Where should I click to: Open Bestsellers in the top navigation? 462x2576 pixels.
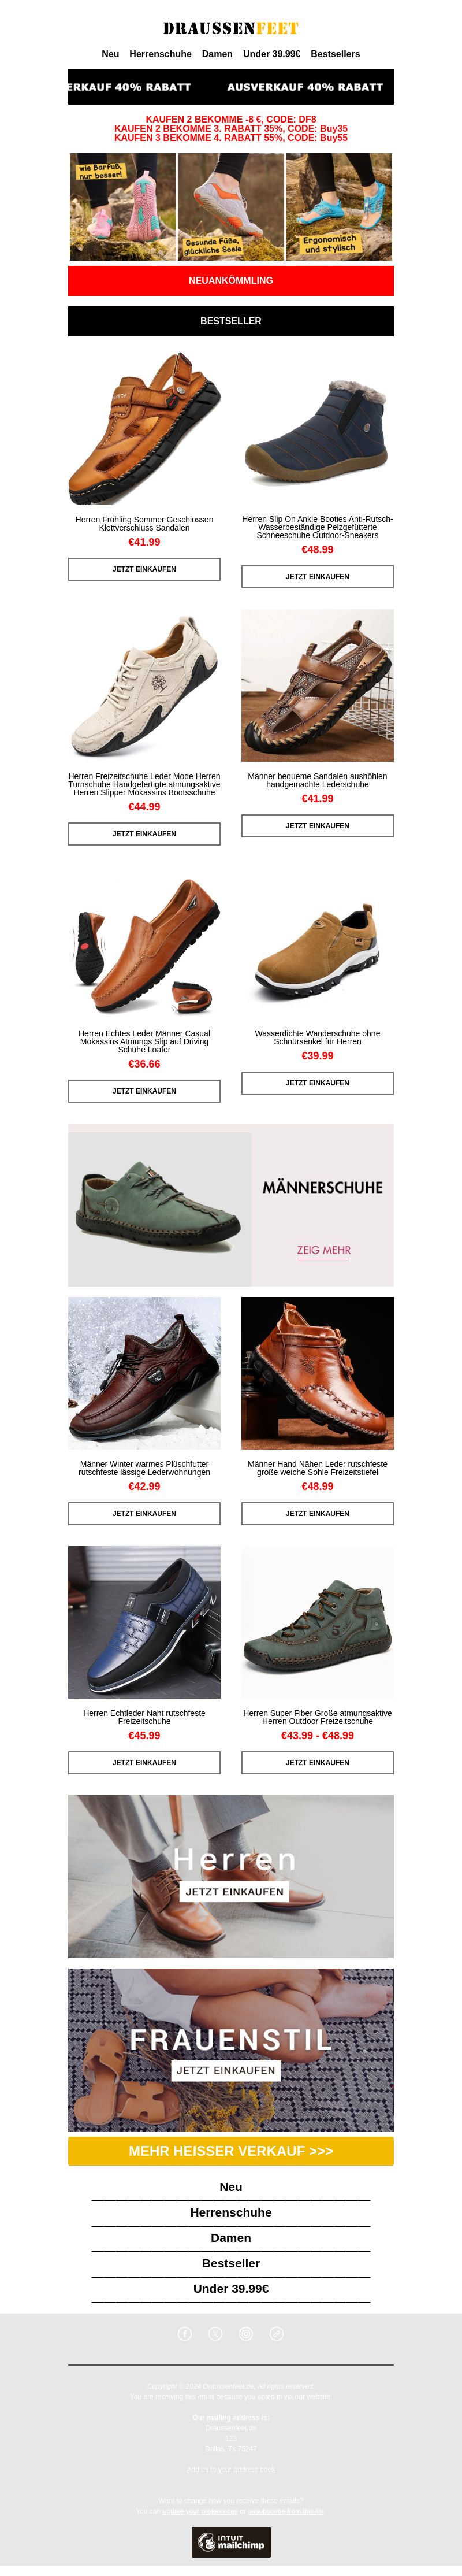[335, 54]
